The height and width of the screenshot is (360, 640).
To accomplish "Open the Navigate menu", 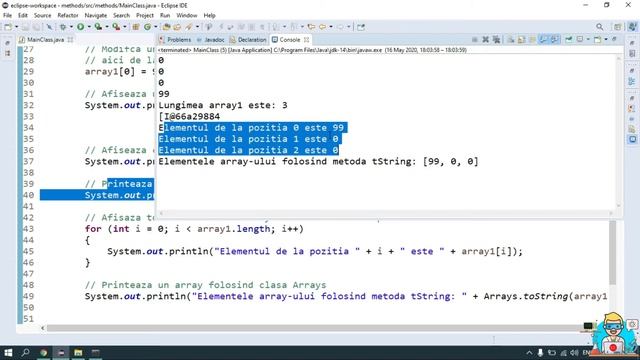I will point(96,16).
